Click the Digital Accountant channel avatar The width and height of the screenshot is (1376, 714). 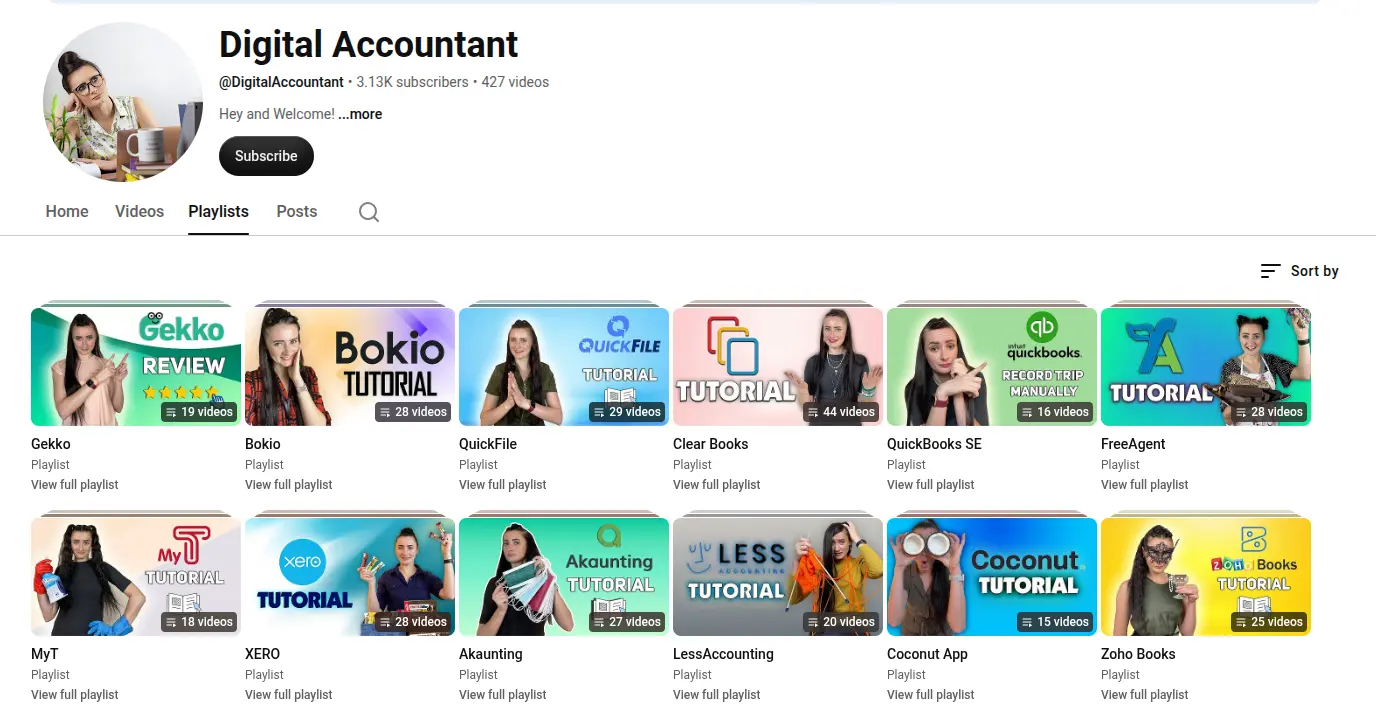tap(123, 102)
